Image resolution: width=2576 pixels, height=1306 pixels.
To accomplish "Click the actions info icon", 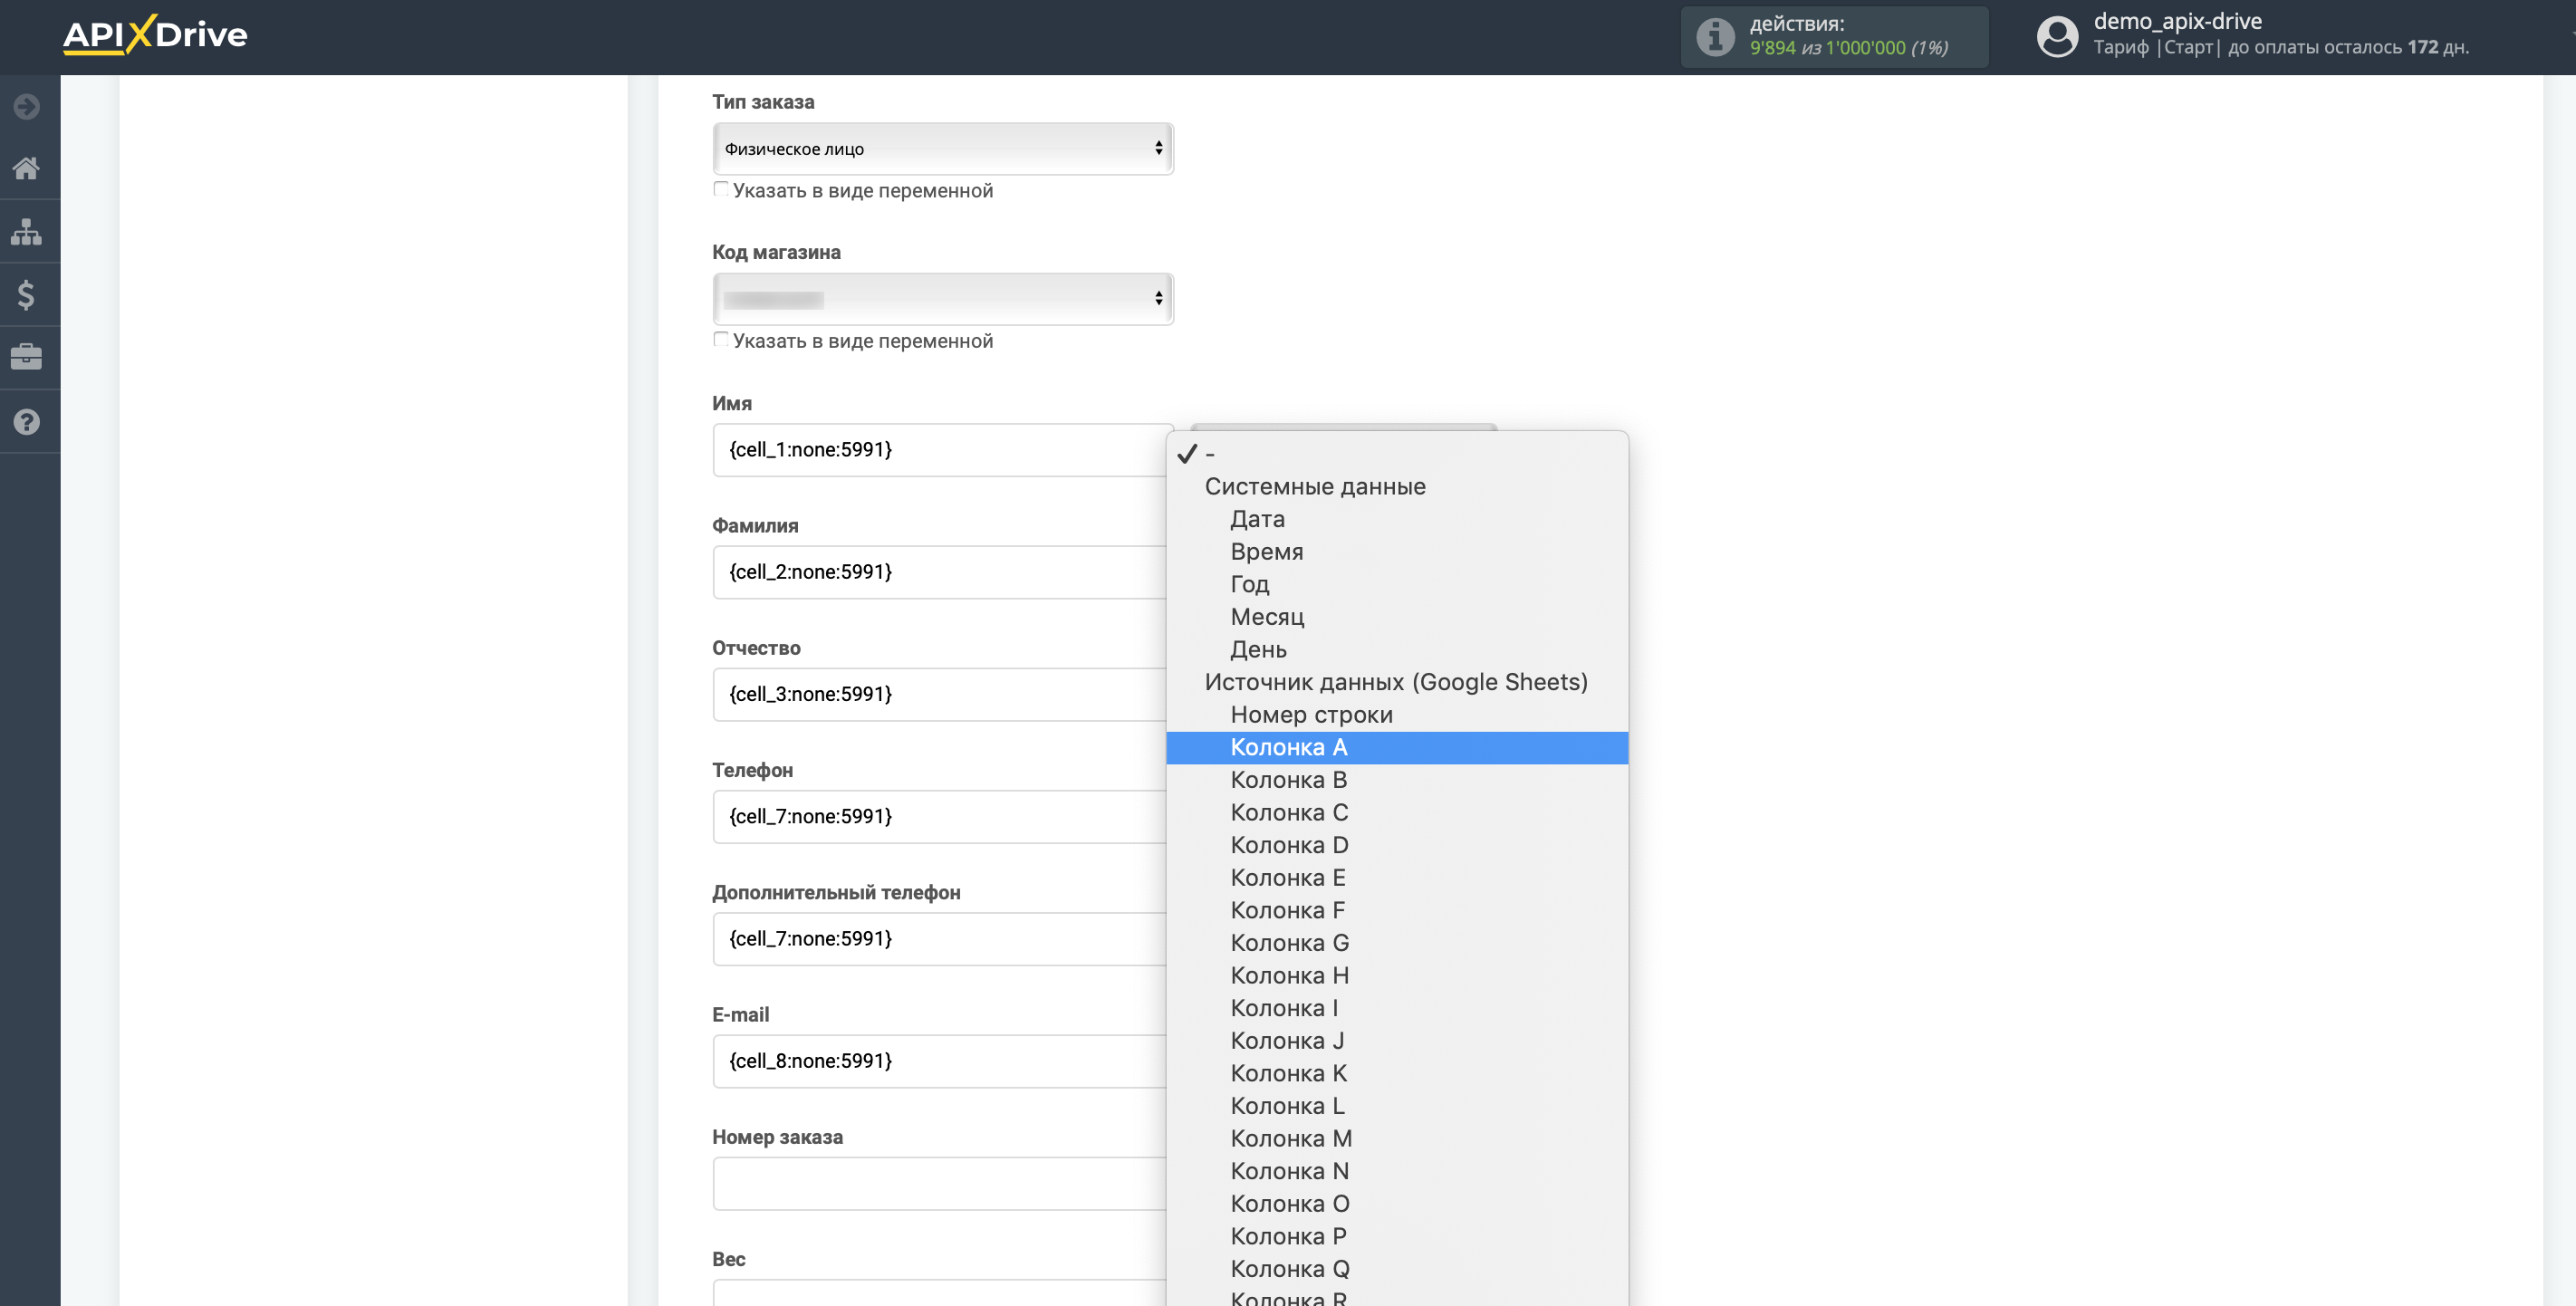I will (1715, 37).
